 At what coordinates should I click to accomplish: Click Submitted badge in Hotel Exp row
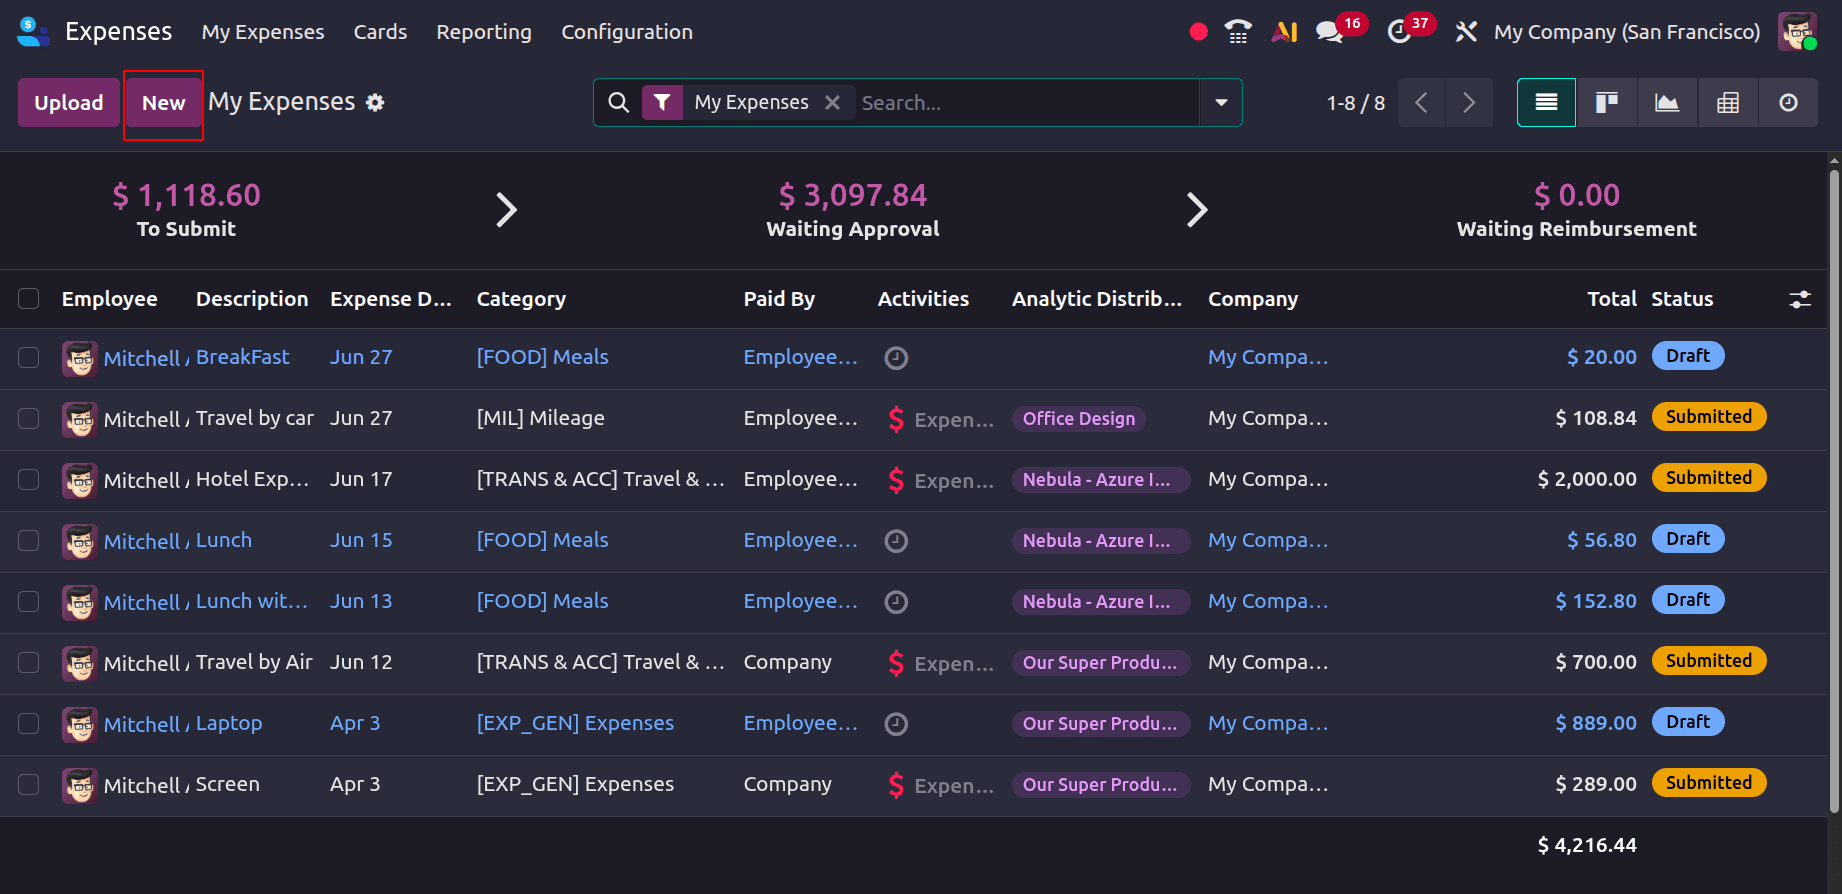1709,478
